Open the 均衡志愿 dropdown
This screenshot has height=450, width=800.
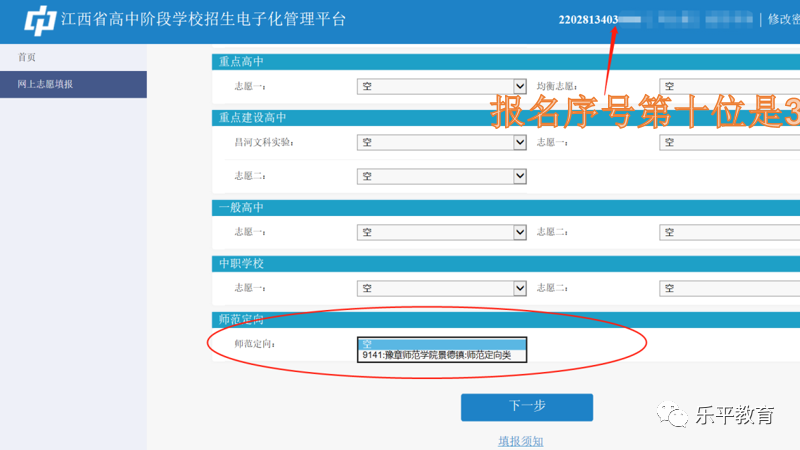729,87
